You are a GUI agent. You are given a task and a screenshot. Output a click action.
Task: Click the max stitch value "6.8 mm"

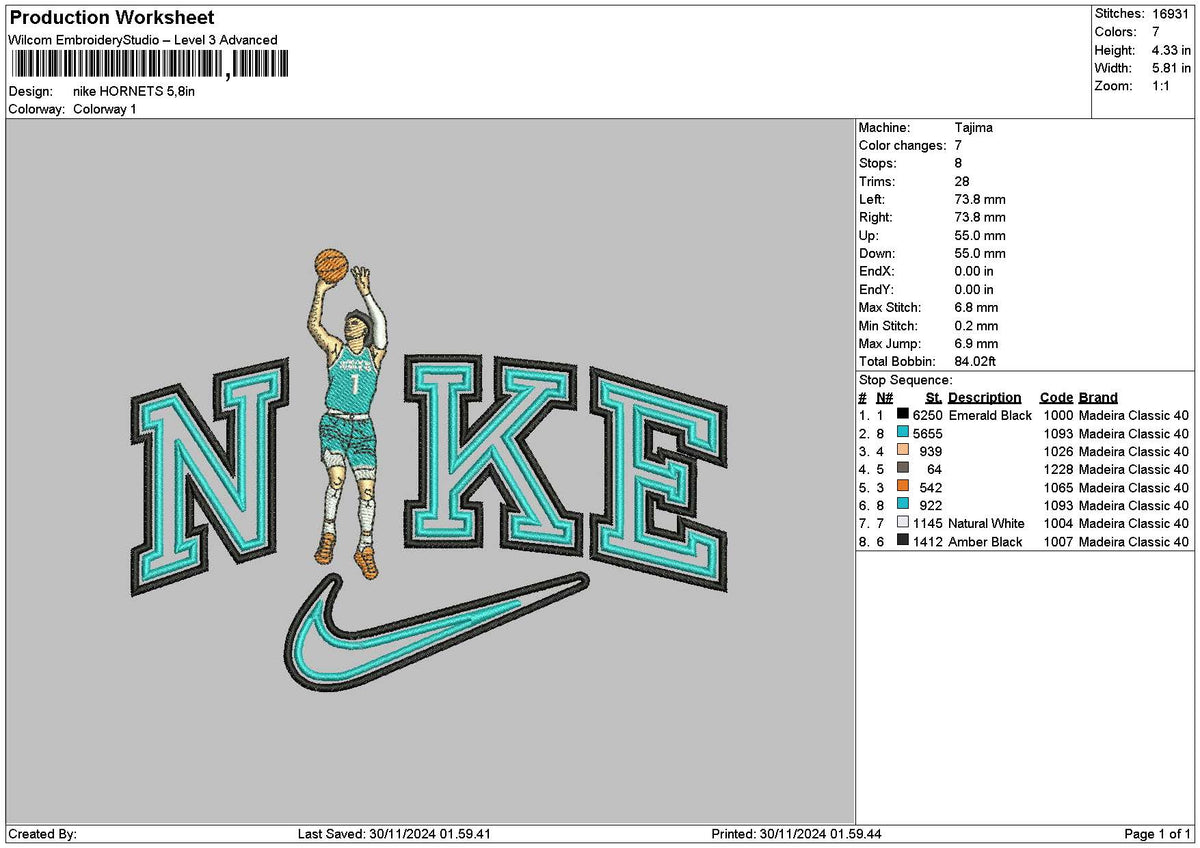(976, 308)
